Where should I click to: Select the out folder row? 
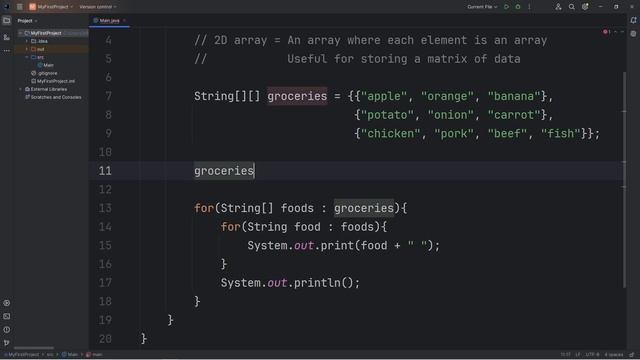coord(51,49)
